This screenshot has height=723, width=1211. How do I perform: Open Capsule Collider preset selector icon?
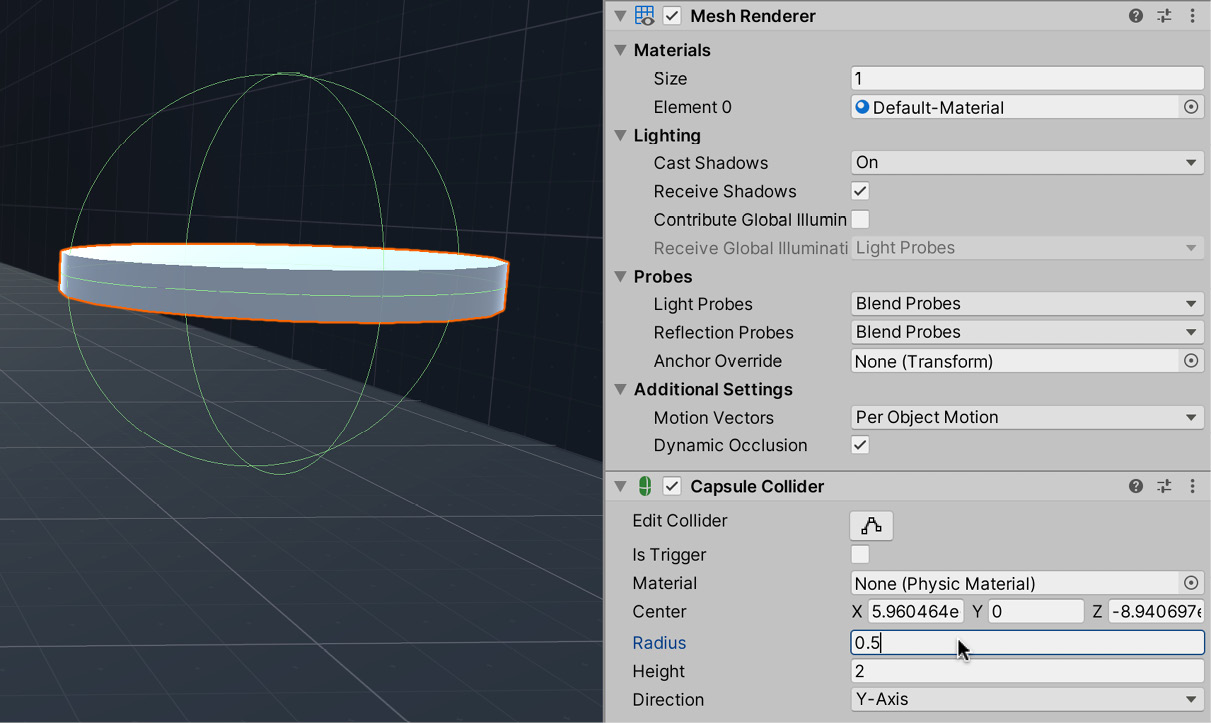[1164, 486]
